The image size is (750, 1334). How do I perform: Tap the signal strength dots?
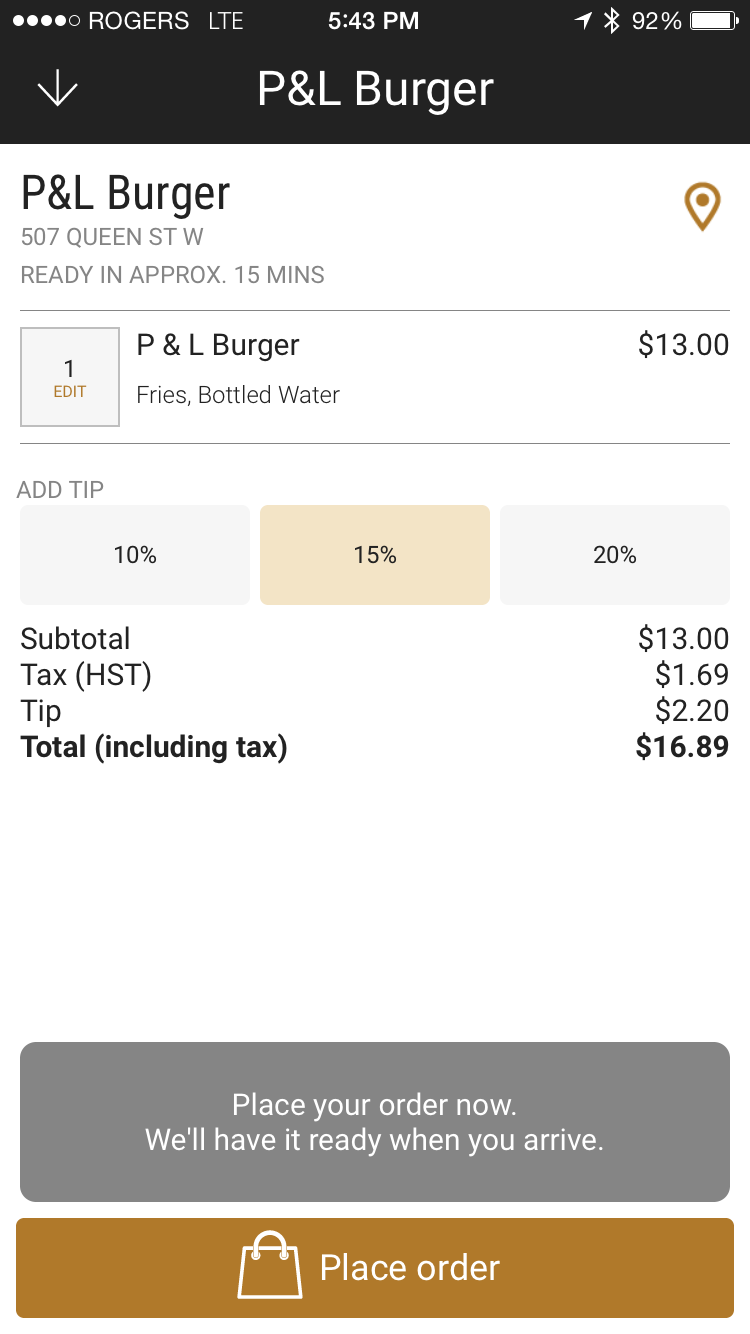point(46,21)
